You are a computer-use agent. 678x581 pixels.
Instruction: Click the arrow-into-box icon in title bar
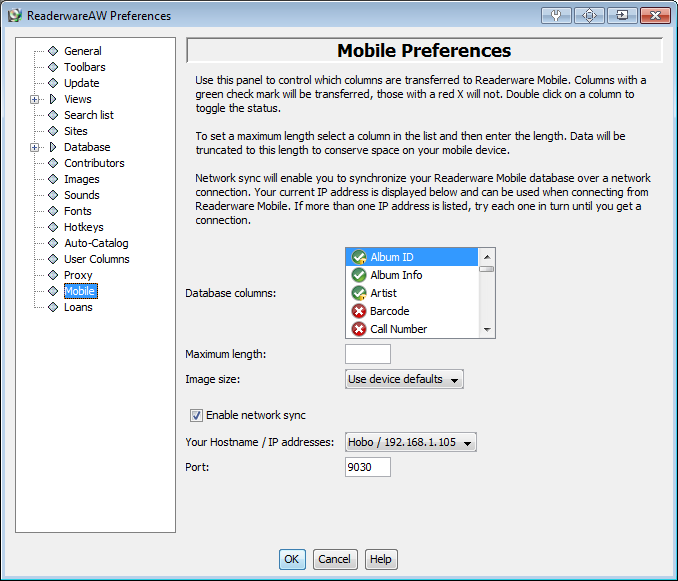tap(622, 16)
